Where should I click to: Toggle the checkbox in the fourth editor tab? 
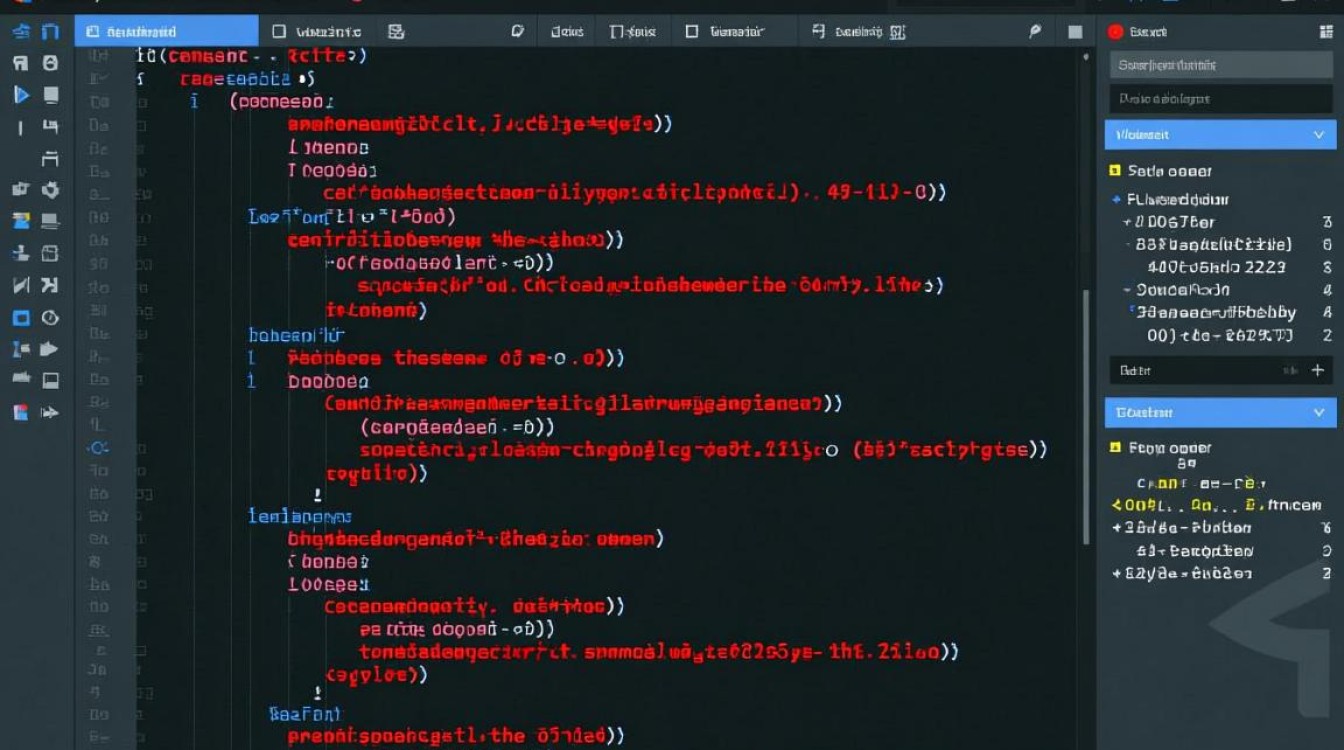pos(691,32)
